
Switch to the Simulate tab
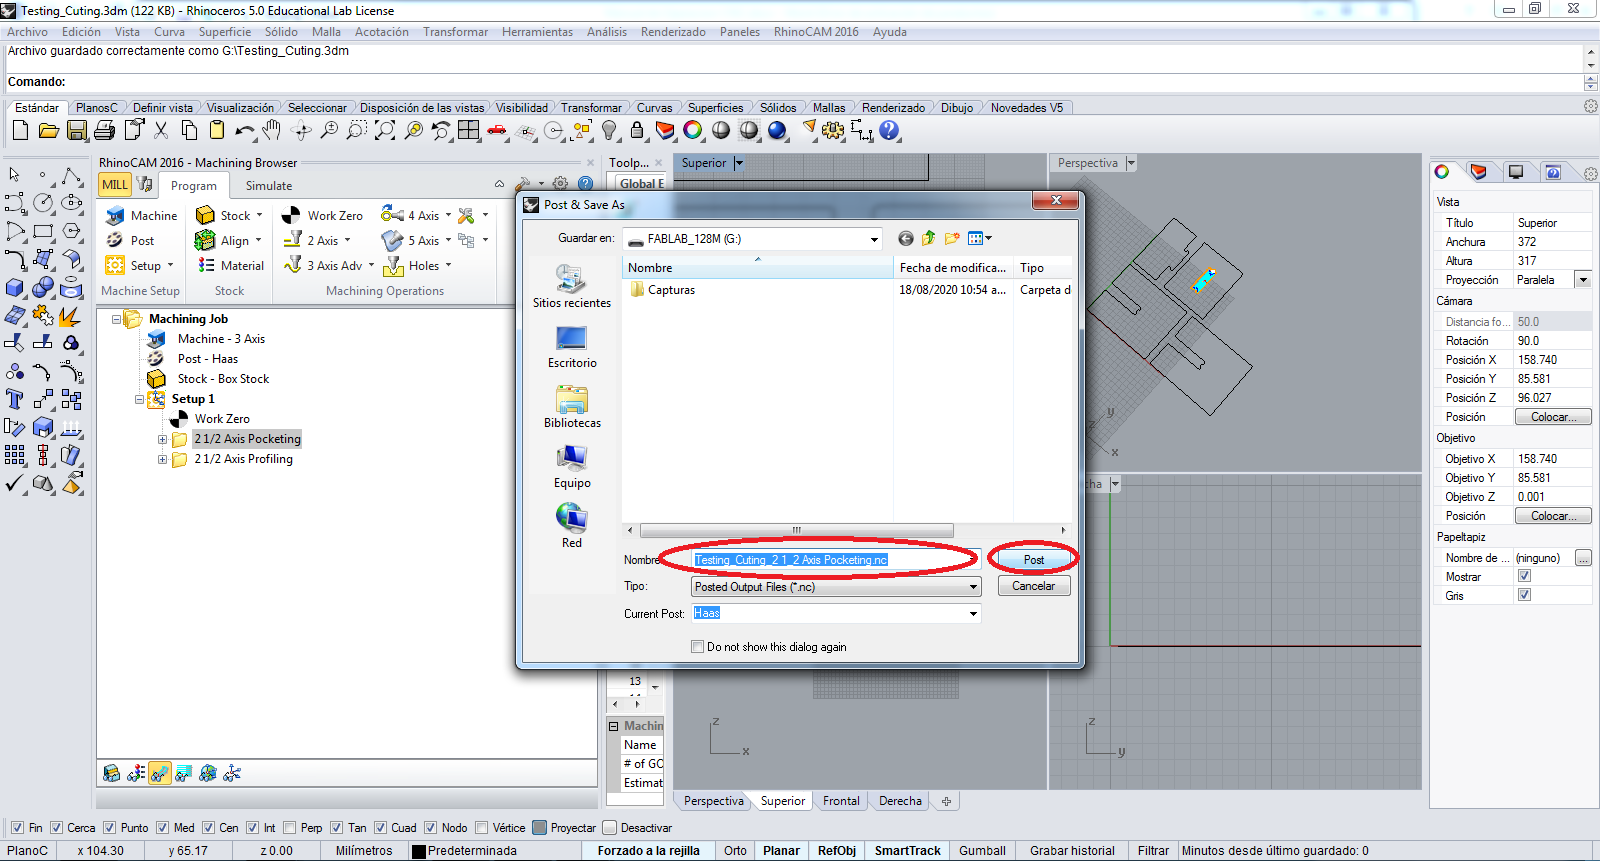pos(269,185)
